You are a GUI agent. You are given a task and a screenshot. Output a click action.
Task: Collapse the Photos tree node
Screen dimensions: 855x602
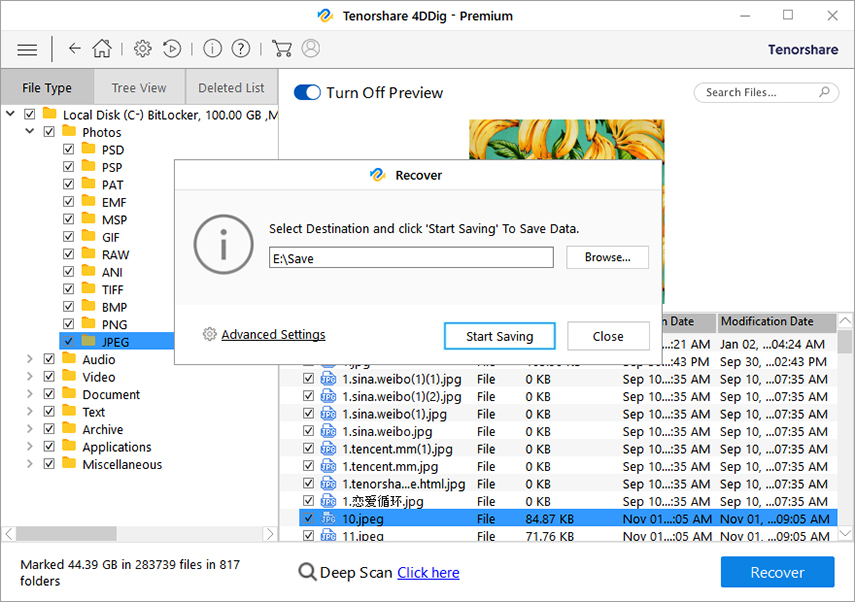30,131
